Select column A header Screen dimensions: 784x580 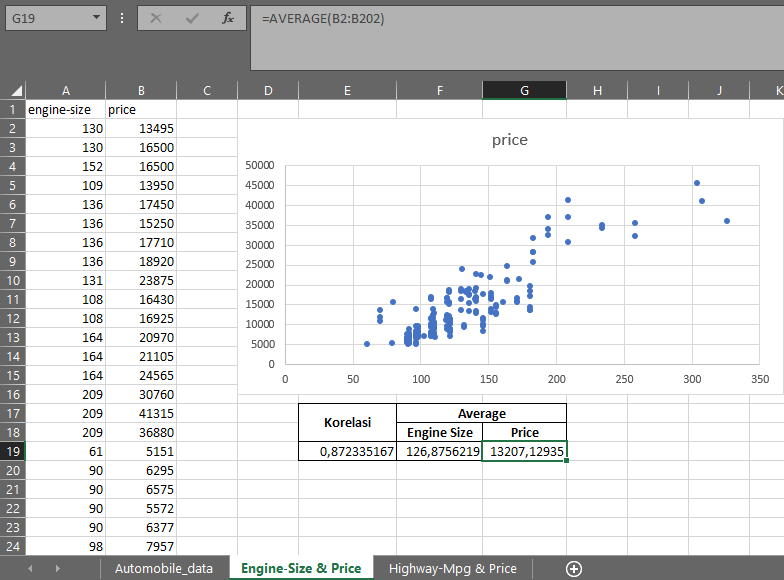tap(66, 90)
